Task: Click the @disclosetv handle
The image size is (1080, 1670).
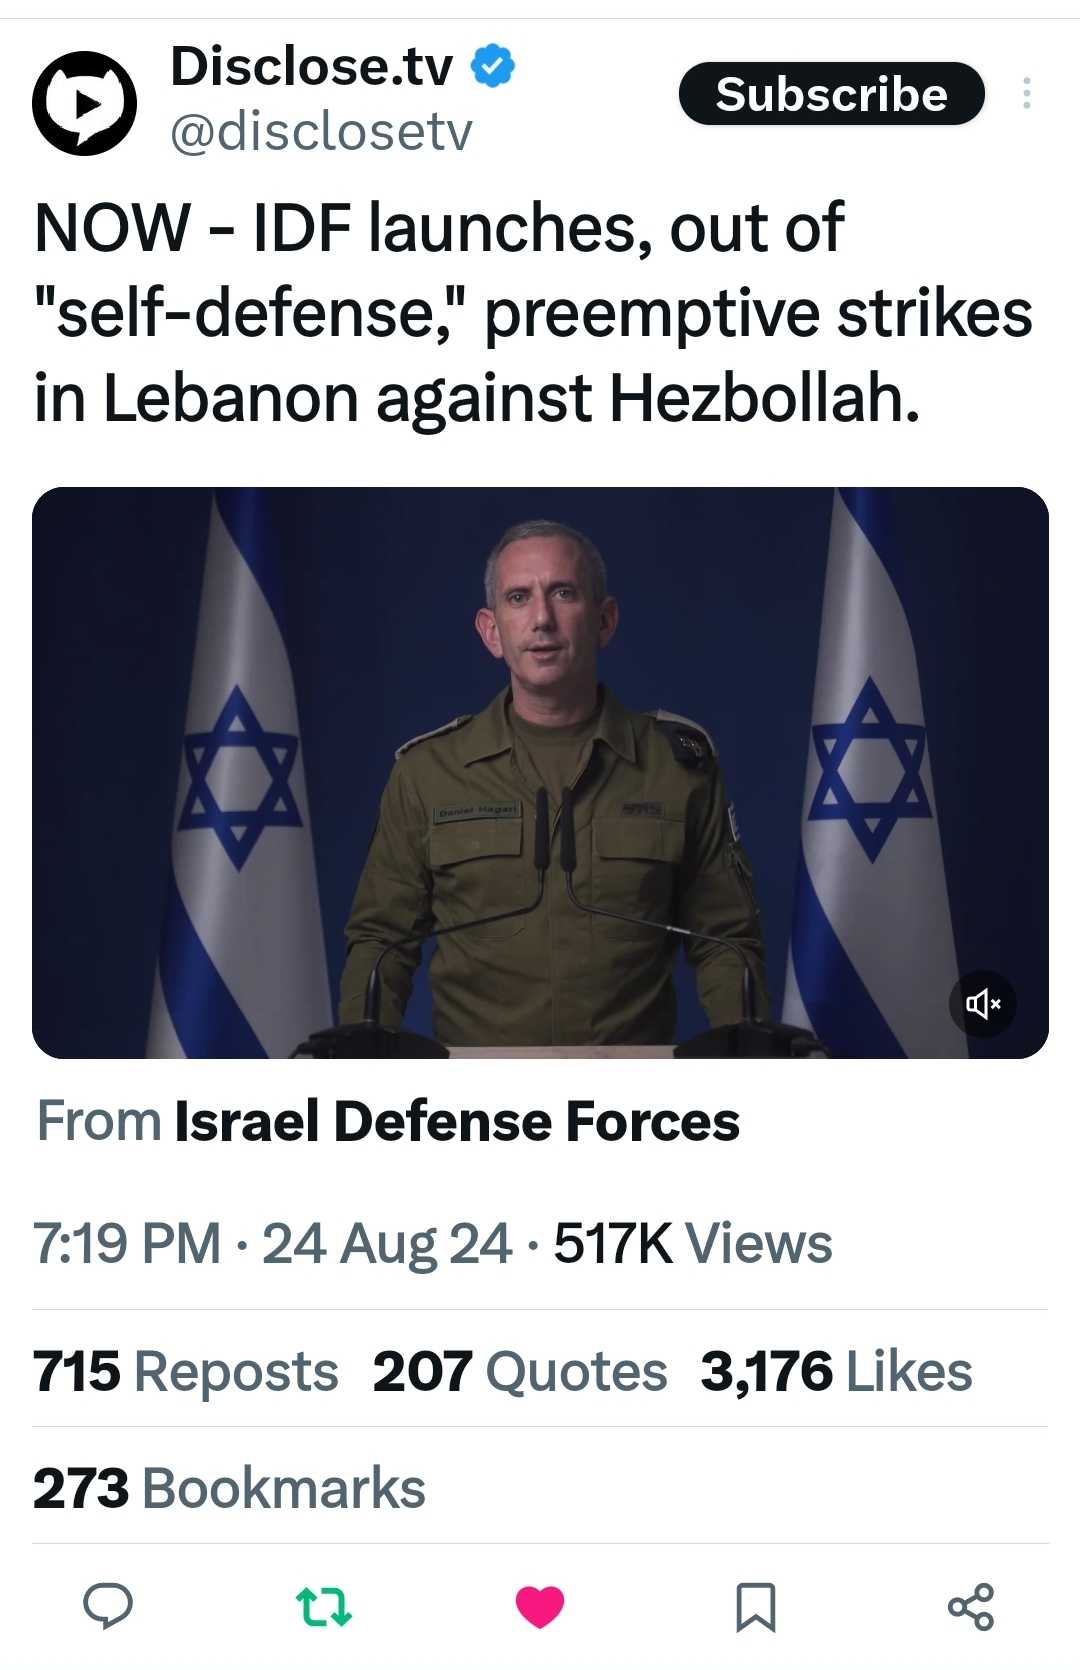Action: 321,132
